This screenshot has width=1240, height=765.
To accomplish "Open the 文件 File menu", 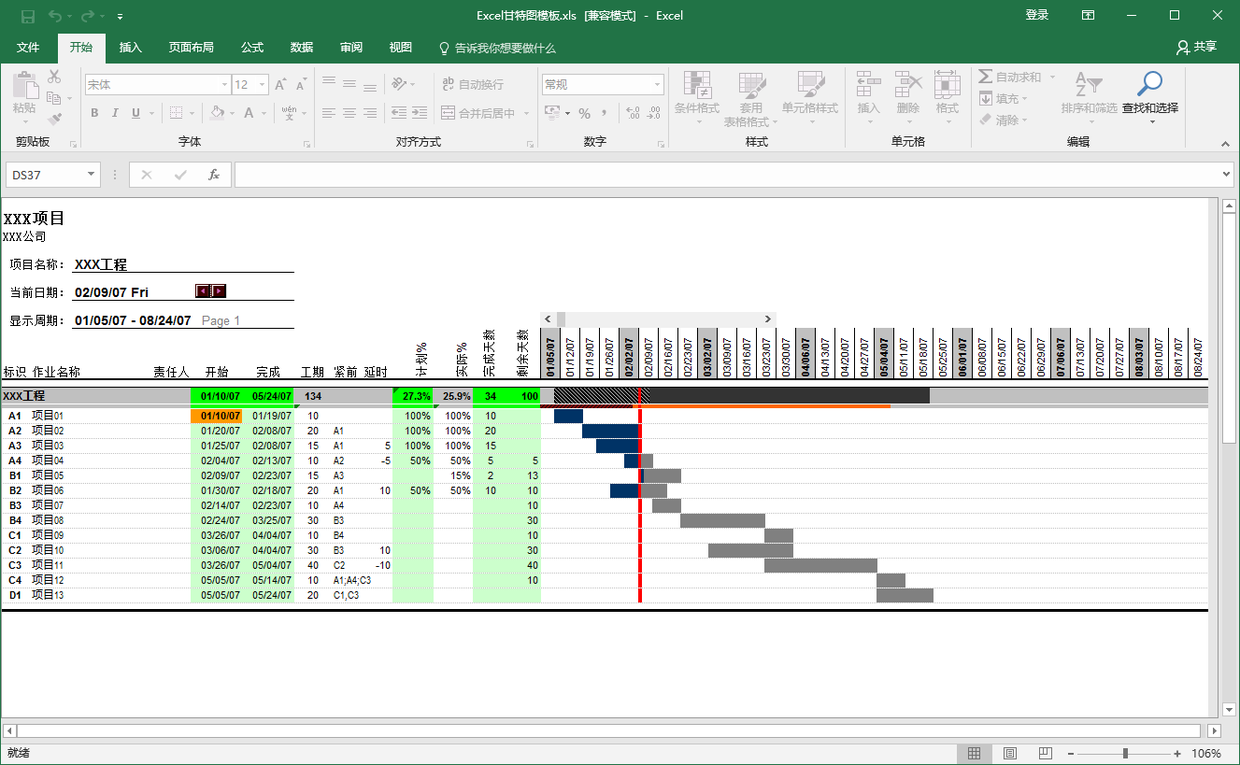I will 28,47.
